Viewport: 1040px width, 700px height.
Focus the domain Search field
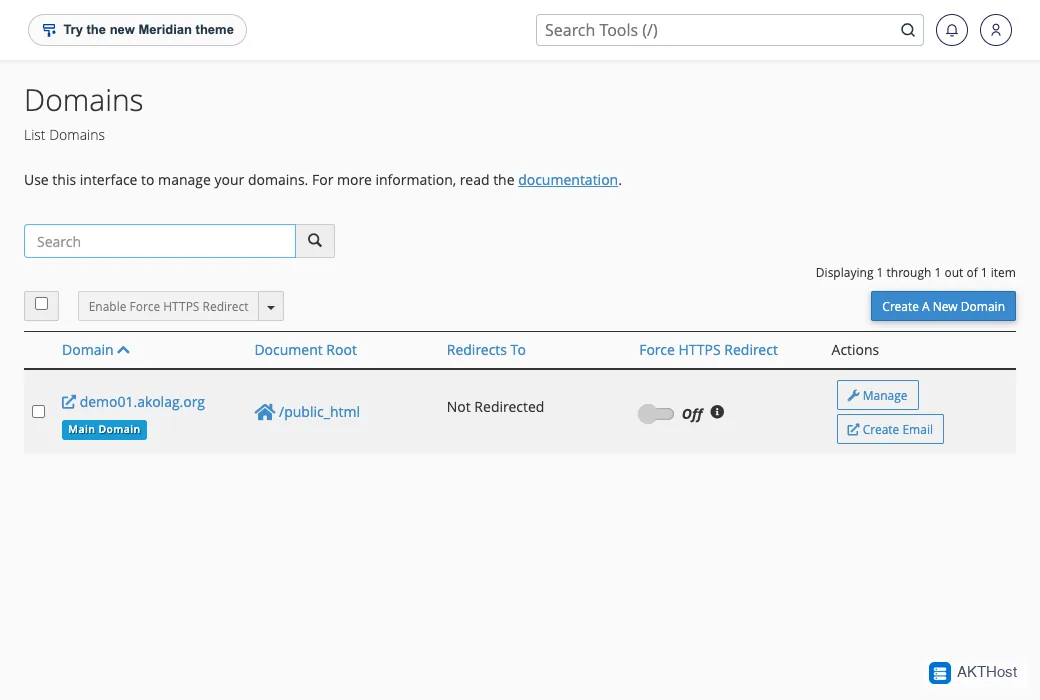[x=160, y=241]
